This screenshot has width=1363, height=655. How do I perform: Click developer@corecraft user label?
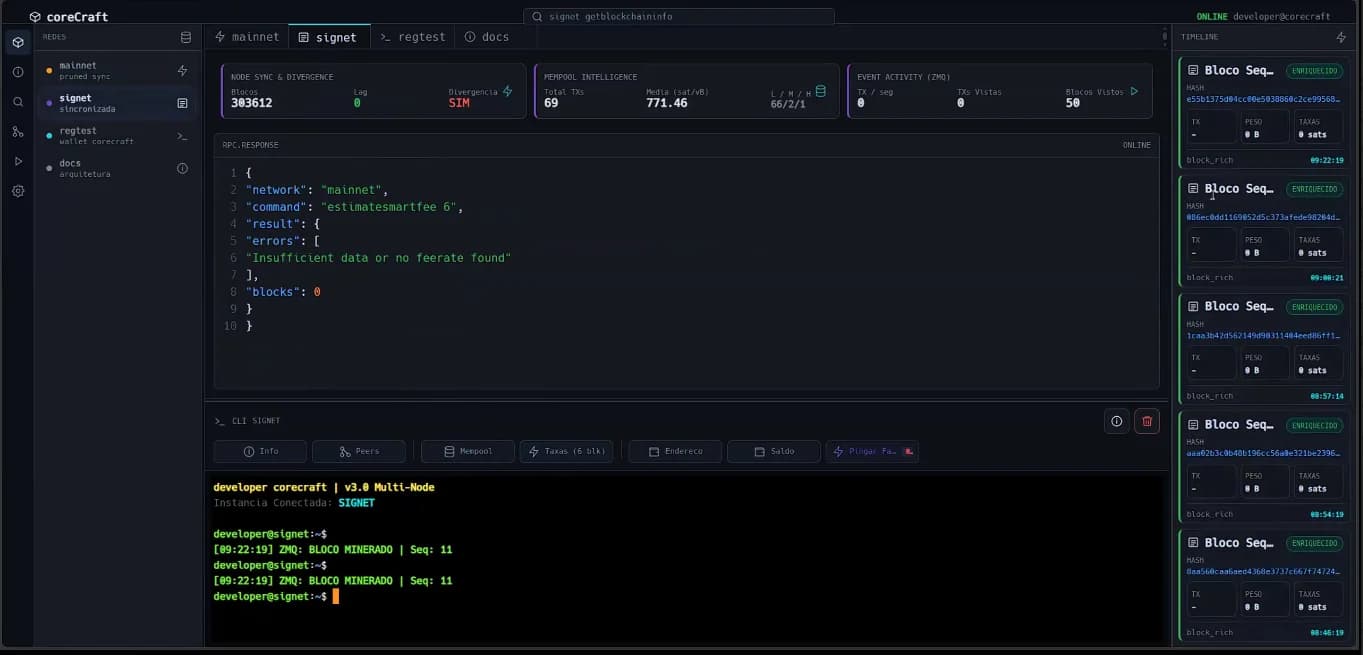[1282, 17]
